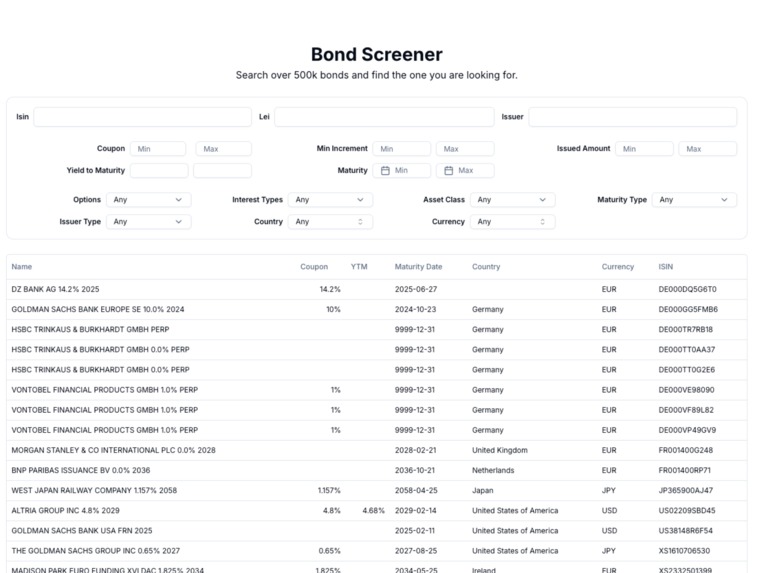Click the 14.2% coupon value
The width and height of the screenshot is (764, 573).
(330, 289)
